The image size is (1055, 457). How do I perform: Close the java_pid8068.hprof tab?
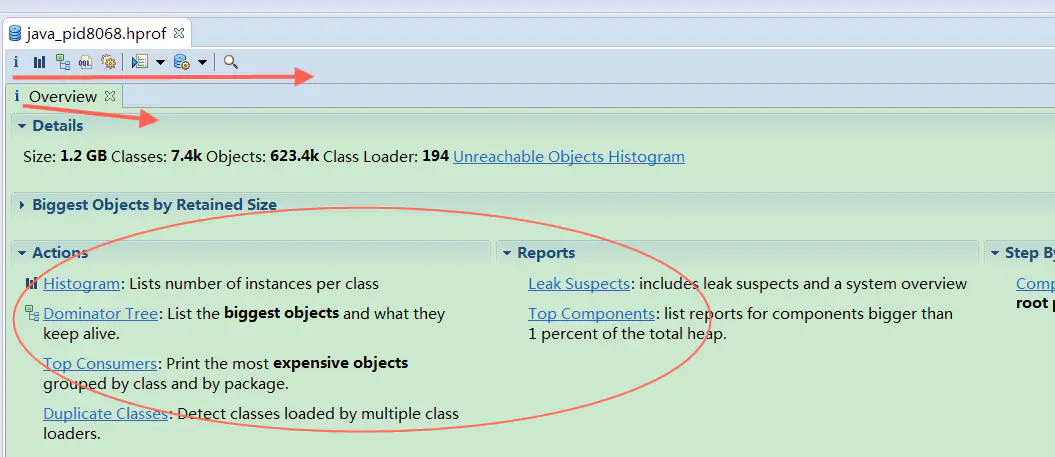click(179, 32)
